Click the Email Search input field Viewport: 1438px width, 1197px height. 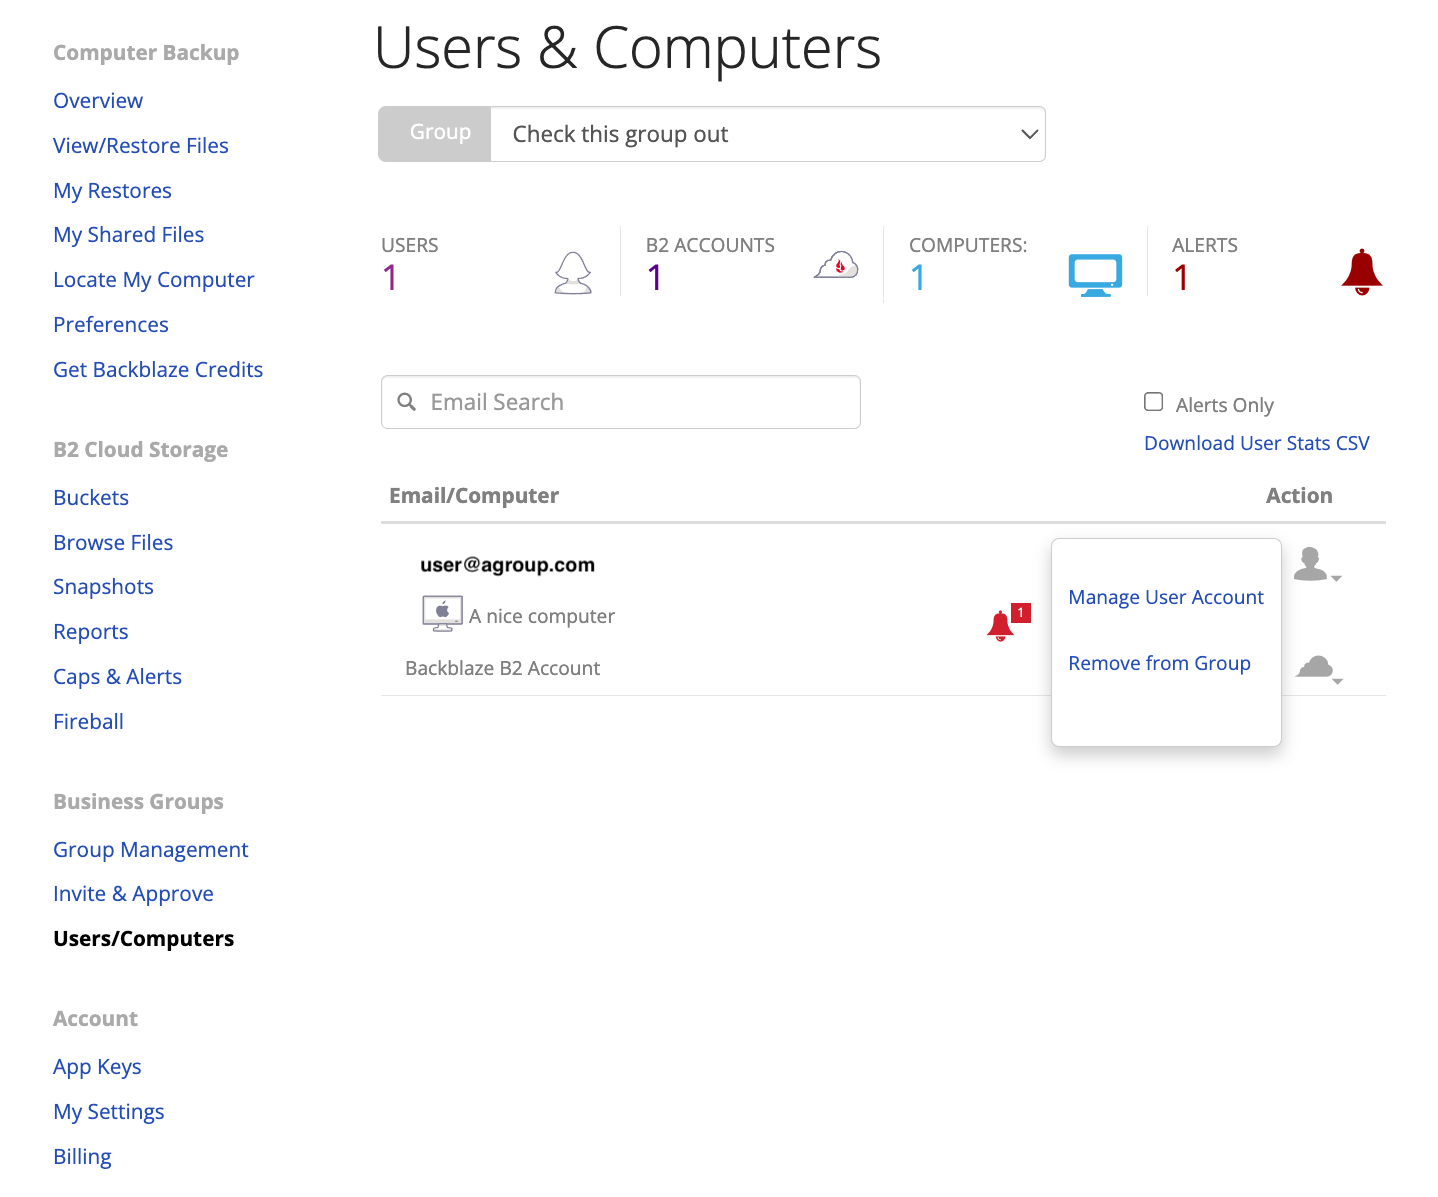pyautogui.click(x=621, y=402)
